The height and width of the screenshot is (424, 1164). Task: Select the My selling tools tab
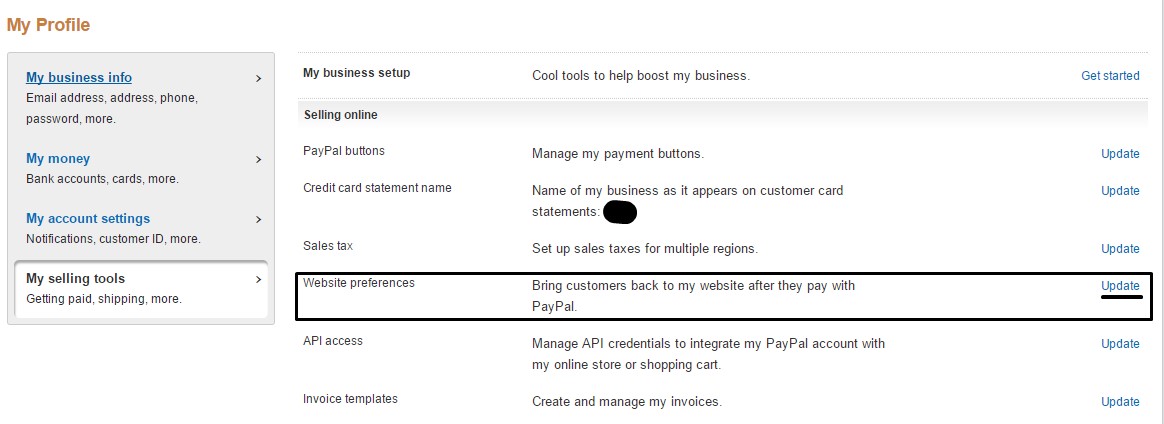pos(141,289)
